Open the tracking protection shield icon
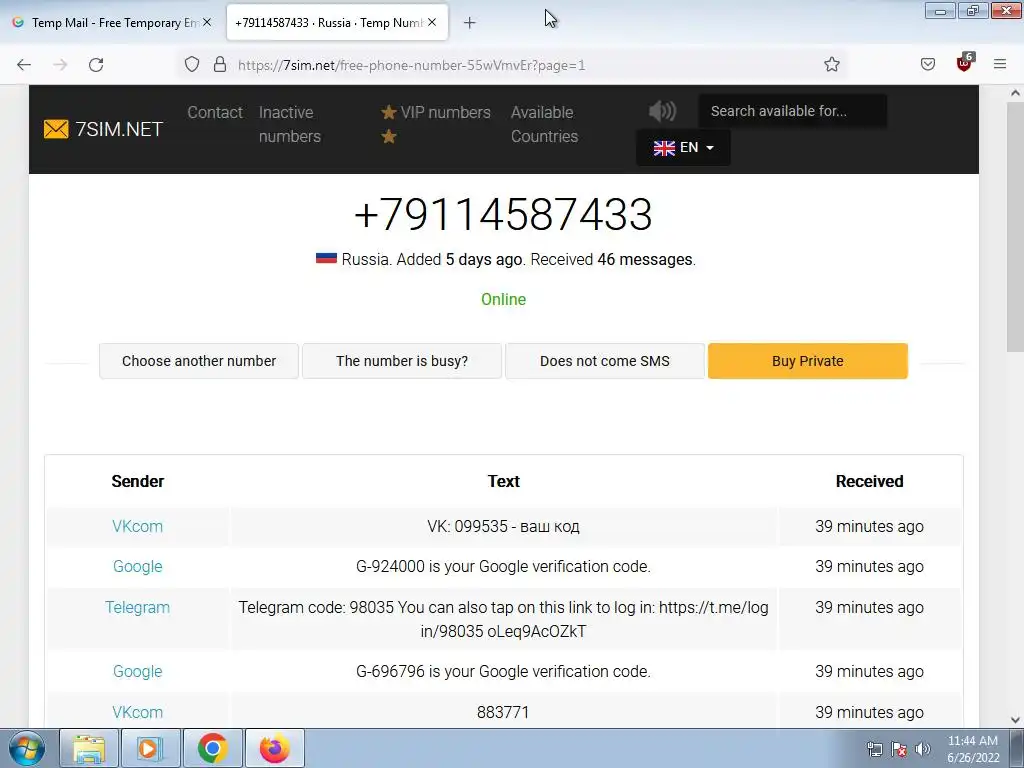 point(191,65)
